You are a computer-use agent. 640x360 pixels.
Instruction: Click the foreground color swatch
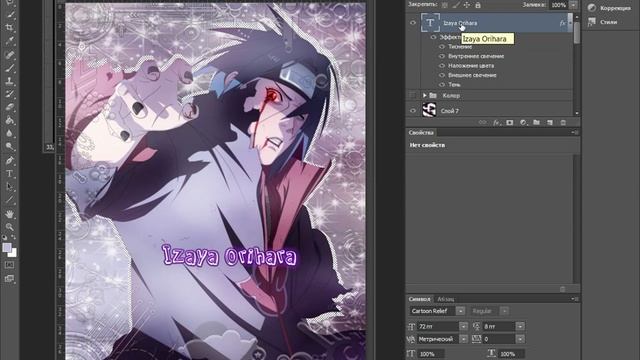(x=7, y=247)
